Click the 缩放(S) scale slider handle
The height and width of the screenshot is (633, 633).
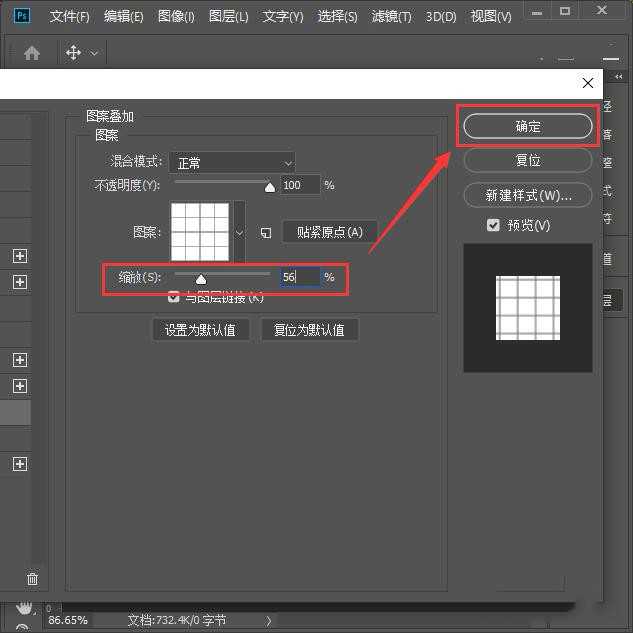(x=200, y=279)
